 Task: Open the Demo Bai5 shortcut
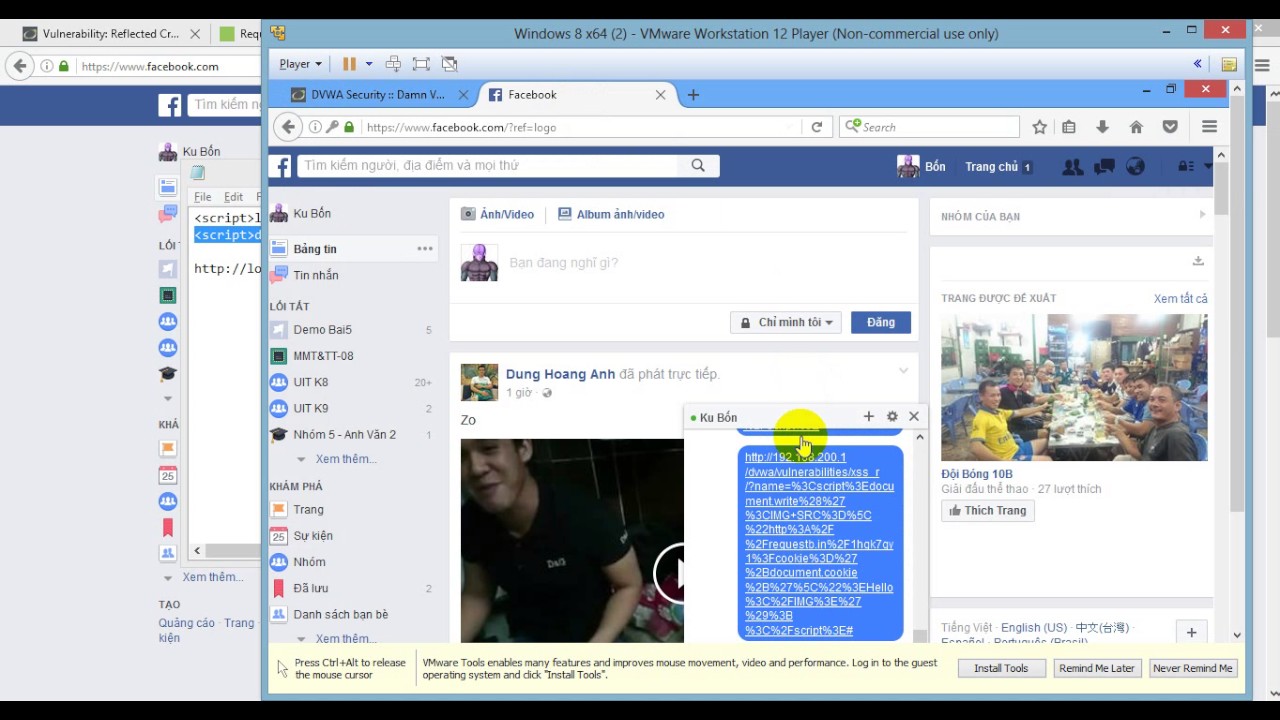coord(322,330)
